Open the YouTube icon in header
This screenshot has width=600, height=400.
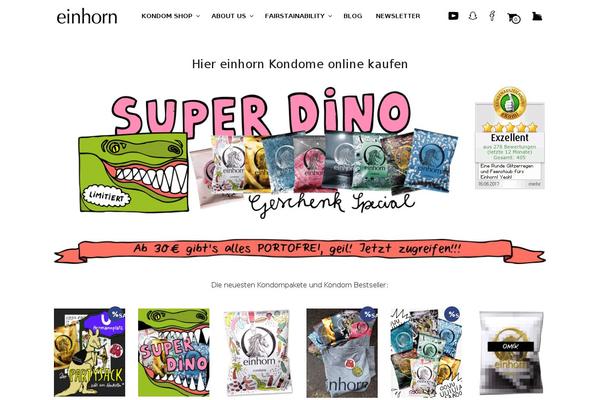(x=453, y=16)
